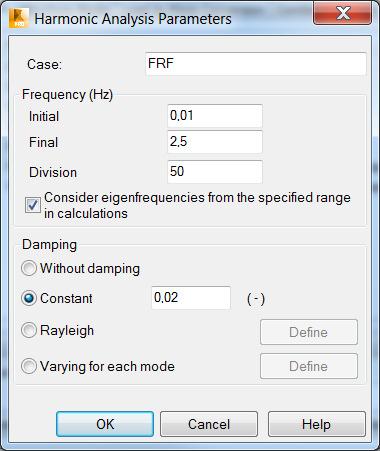380x451 pixels.
Task: Click the Initial frequency input field
Action: [x=215, y=116]
